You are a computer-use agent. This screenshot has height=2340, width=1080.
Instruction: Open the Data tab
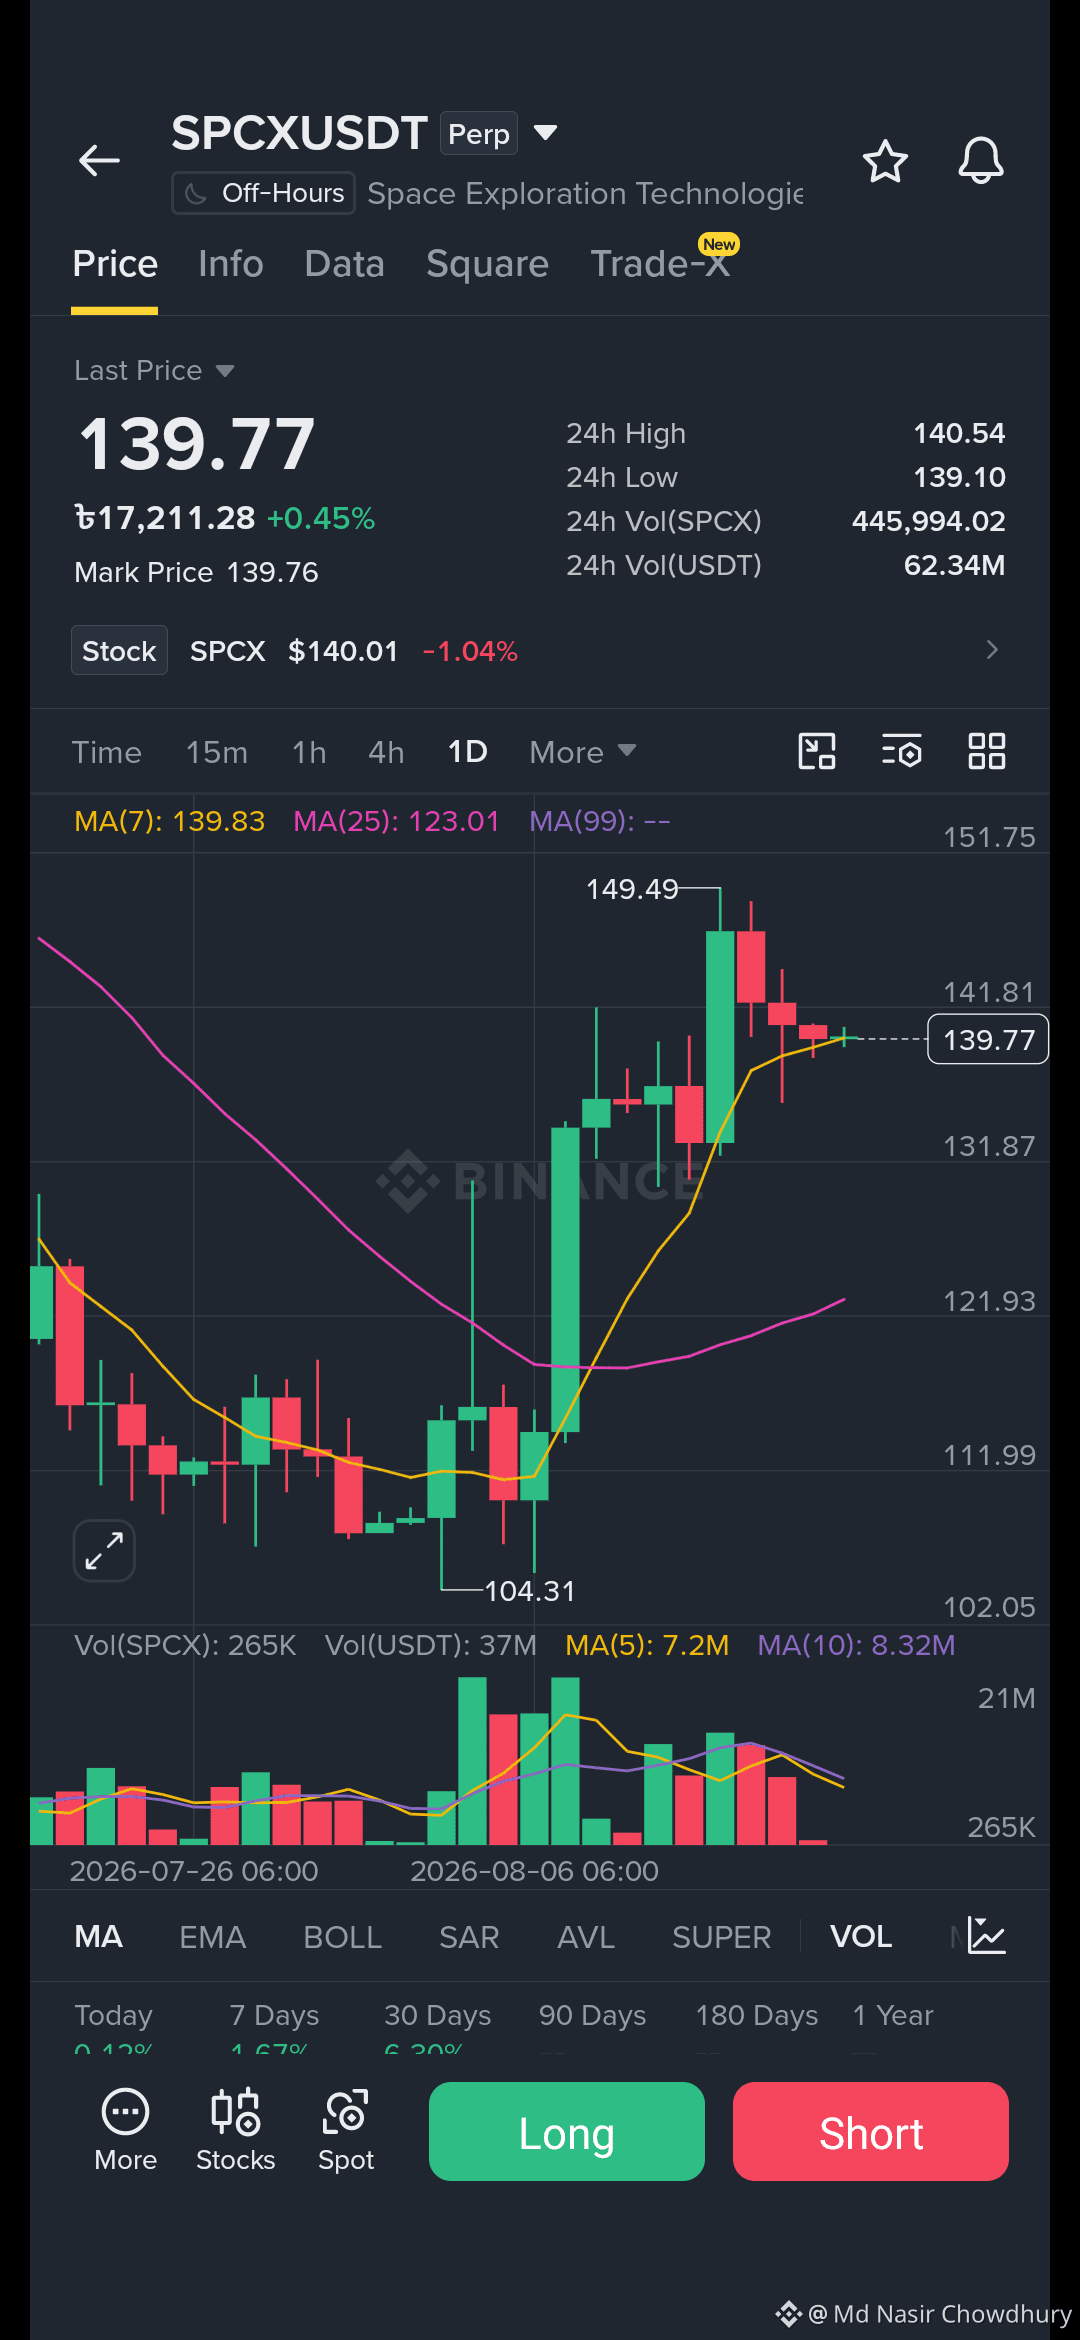click(x=344, y=264)
